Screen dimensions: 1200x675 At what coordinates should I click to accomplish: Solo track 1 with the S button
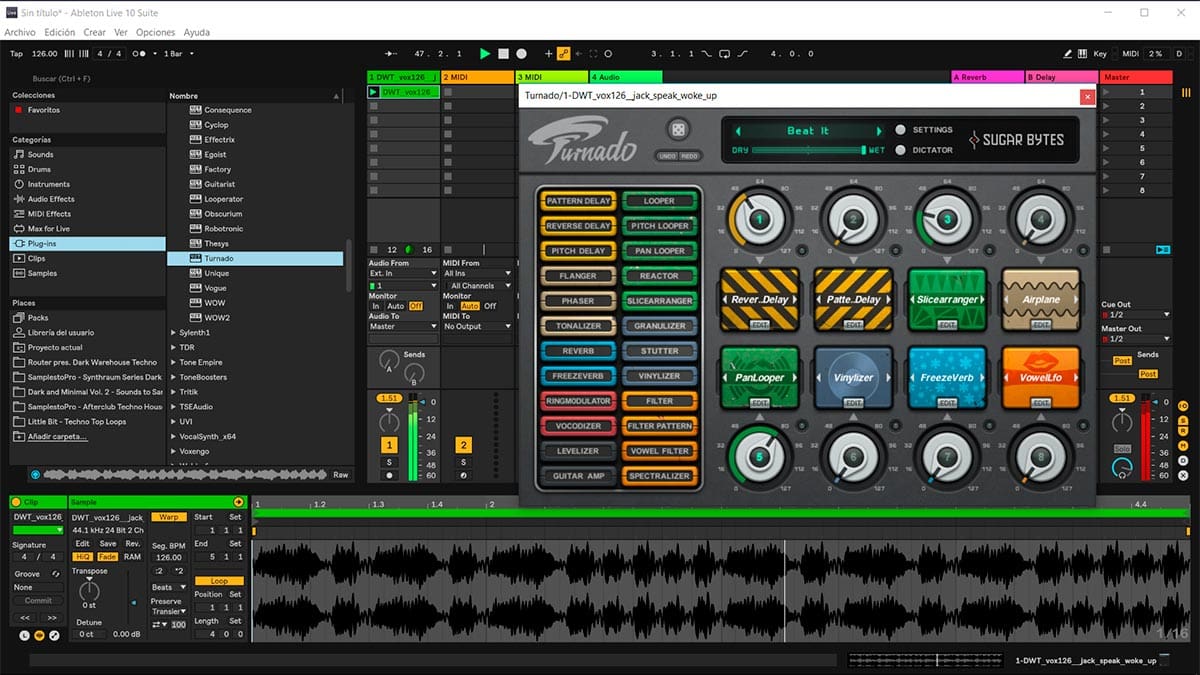point(389,462)
